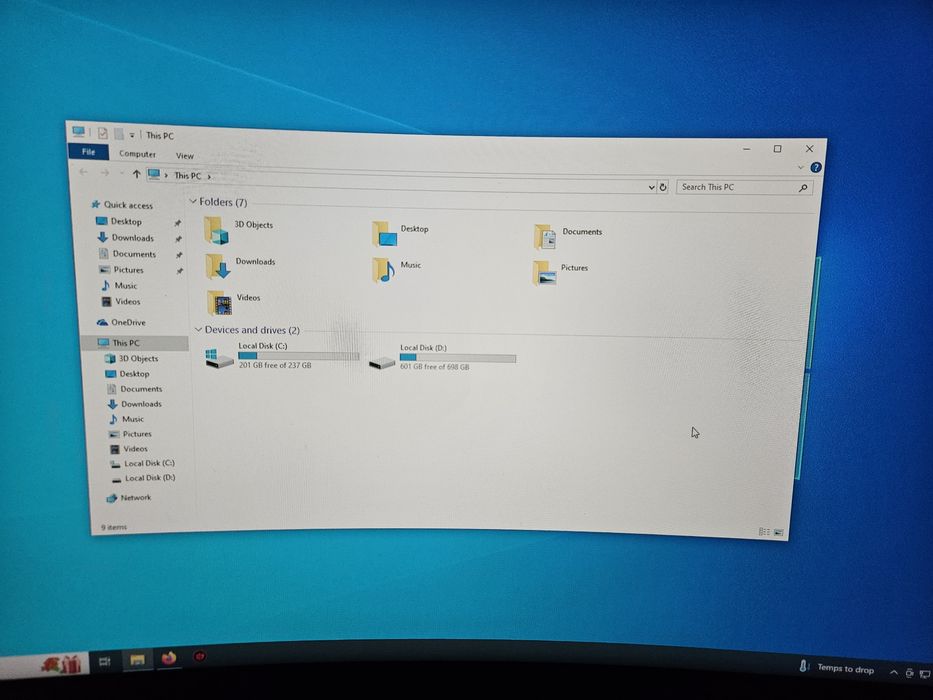Open the 3D Objects folder icon
This screenshot has height=700, width=933.
point(215,230)
